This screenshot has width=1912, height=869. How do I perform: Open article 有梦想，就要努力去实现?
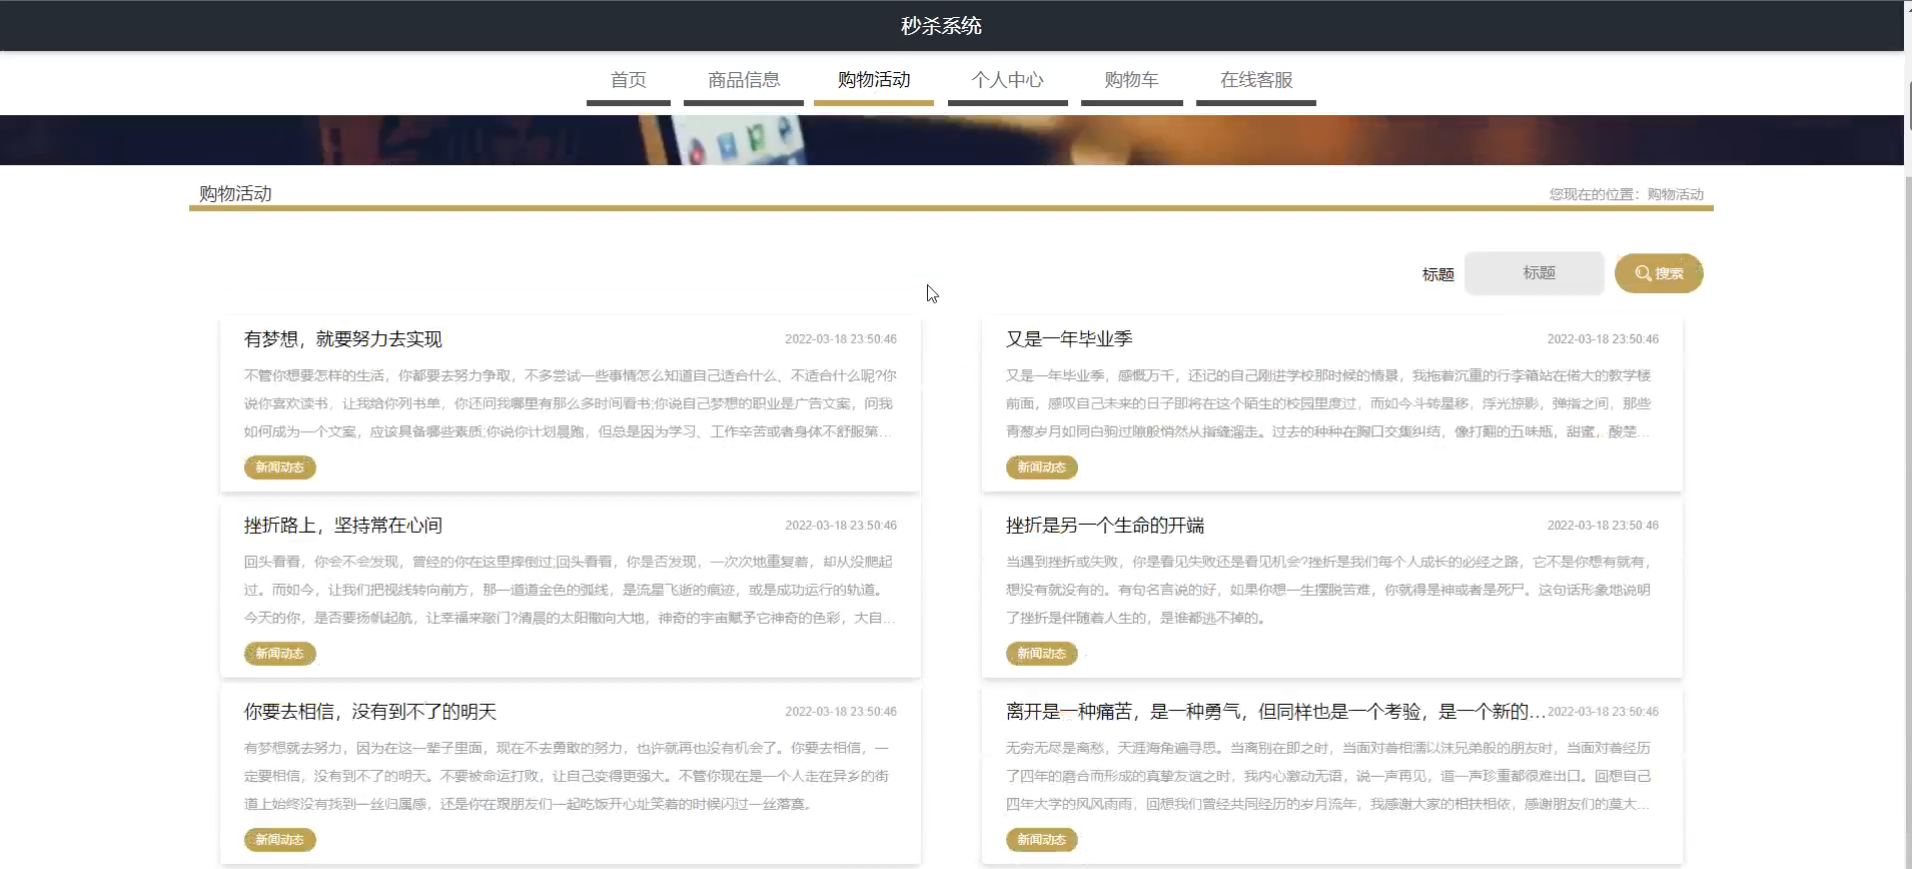(x=343, y=339)
